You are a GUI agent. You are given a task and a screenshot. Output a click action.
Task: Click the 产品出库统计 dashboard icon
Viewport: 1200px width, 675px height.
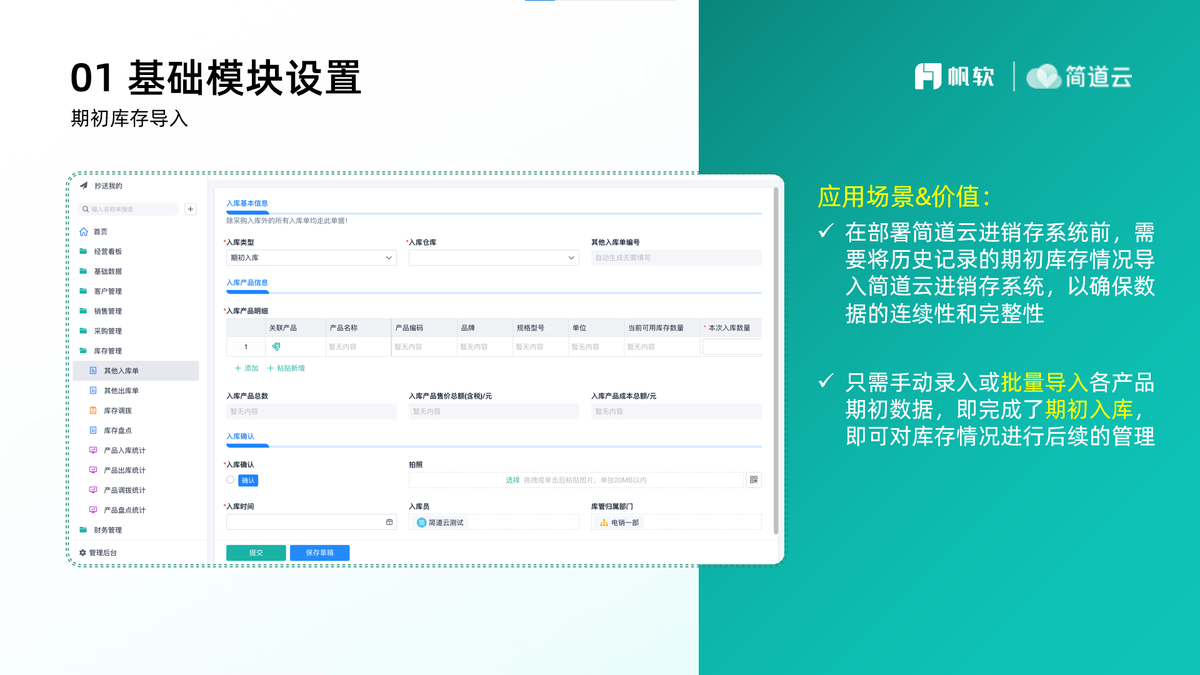coord(93,470)
